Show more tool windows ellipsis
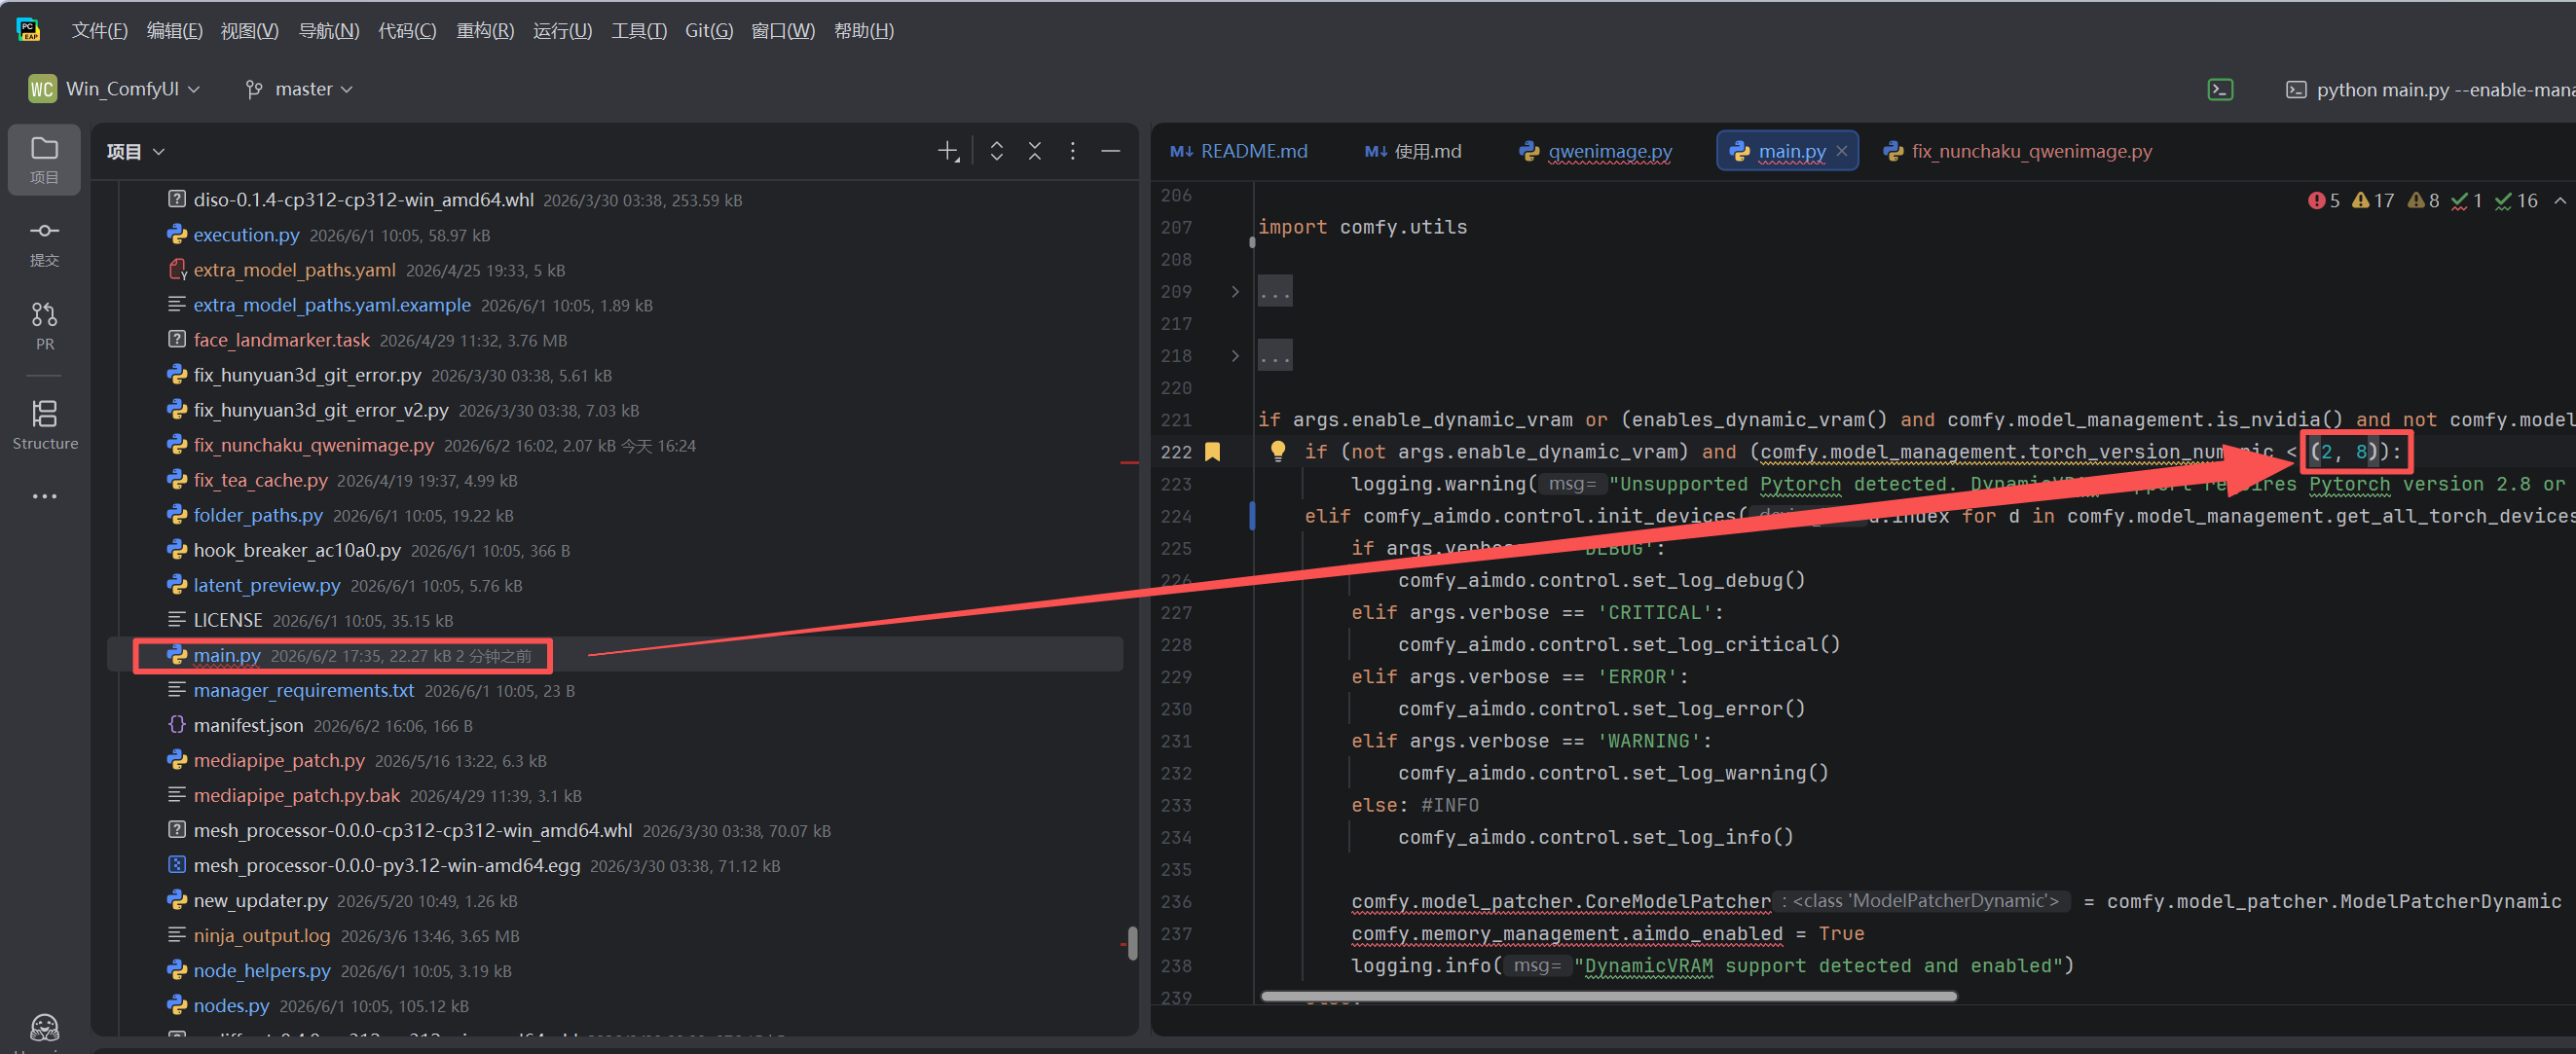The width and height of the screenshot is (2576, 1054). point(44,497)
